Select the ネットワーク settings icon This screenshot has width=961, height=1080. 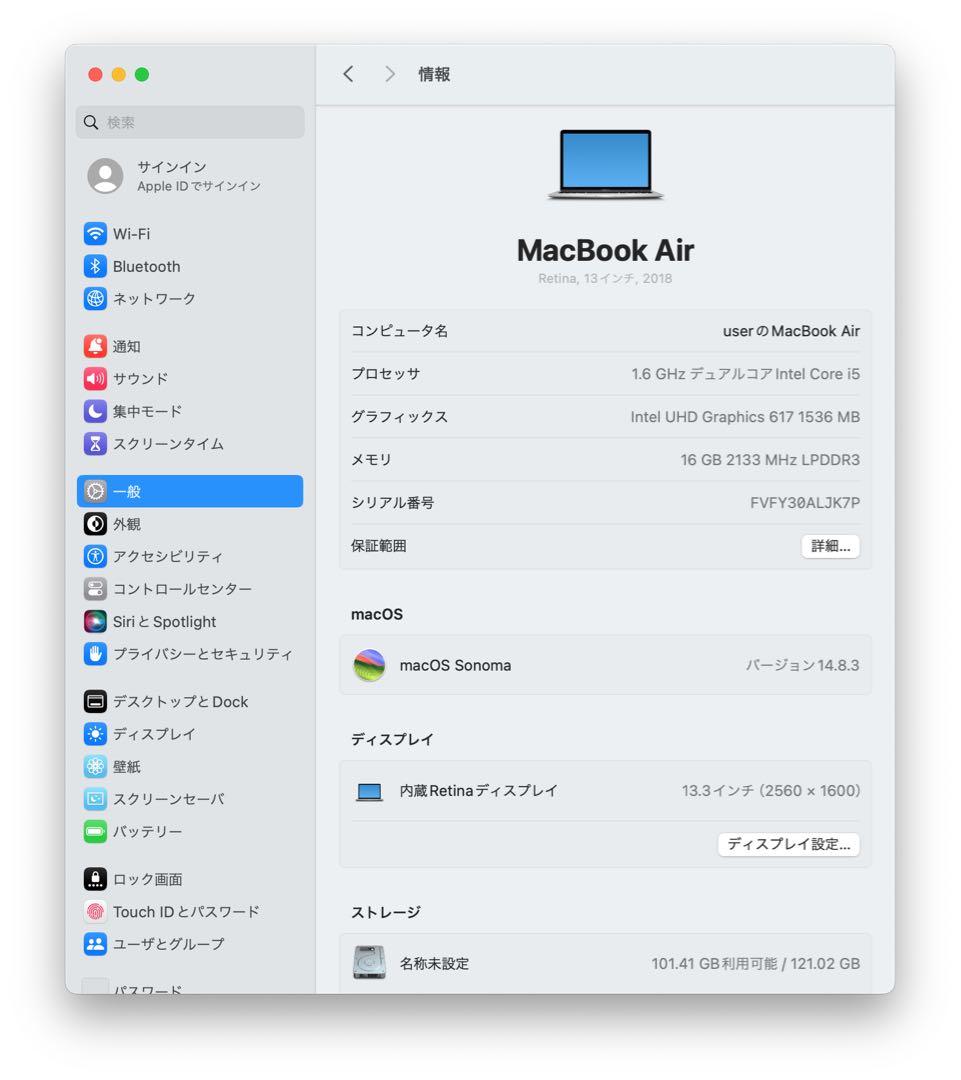pos(150,298)
